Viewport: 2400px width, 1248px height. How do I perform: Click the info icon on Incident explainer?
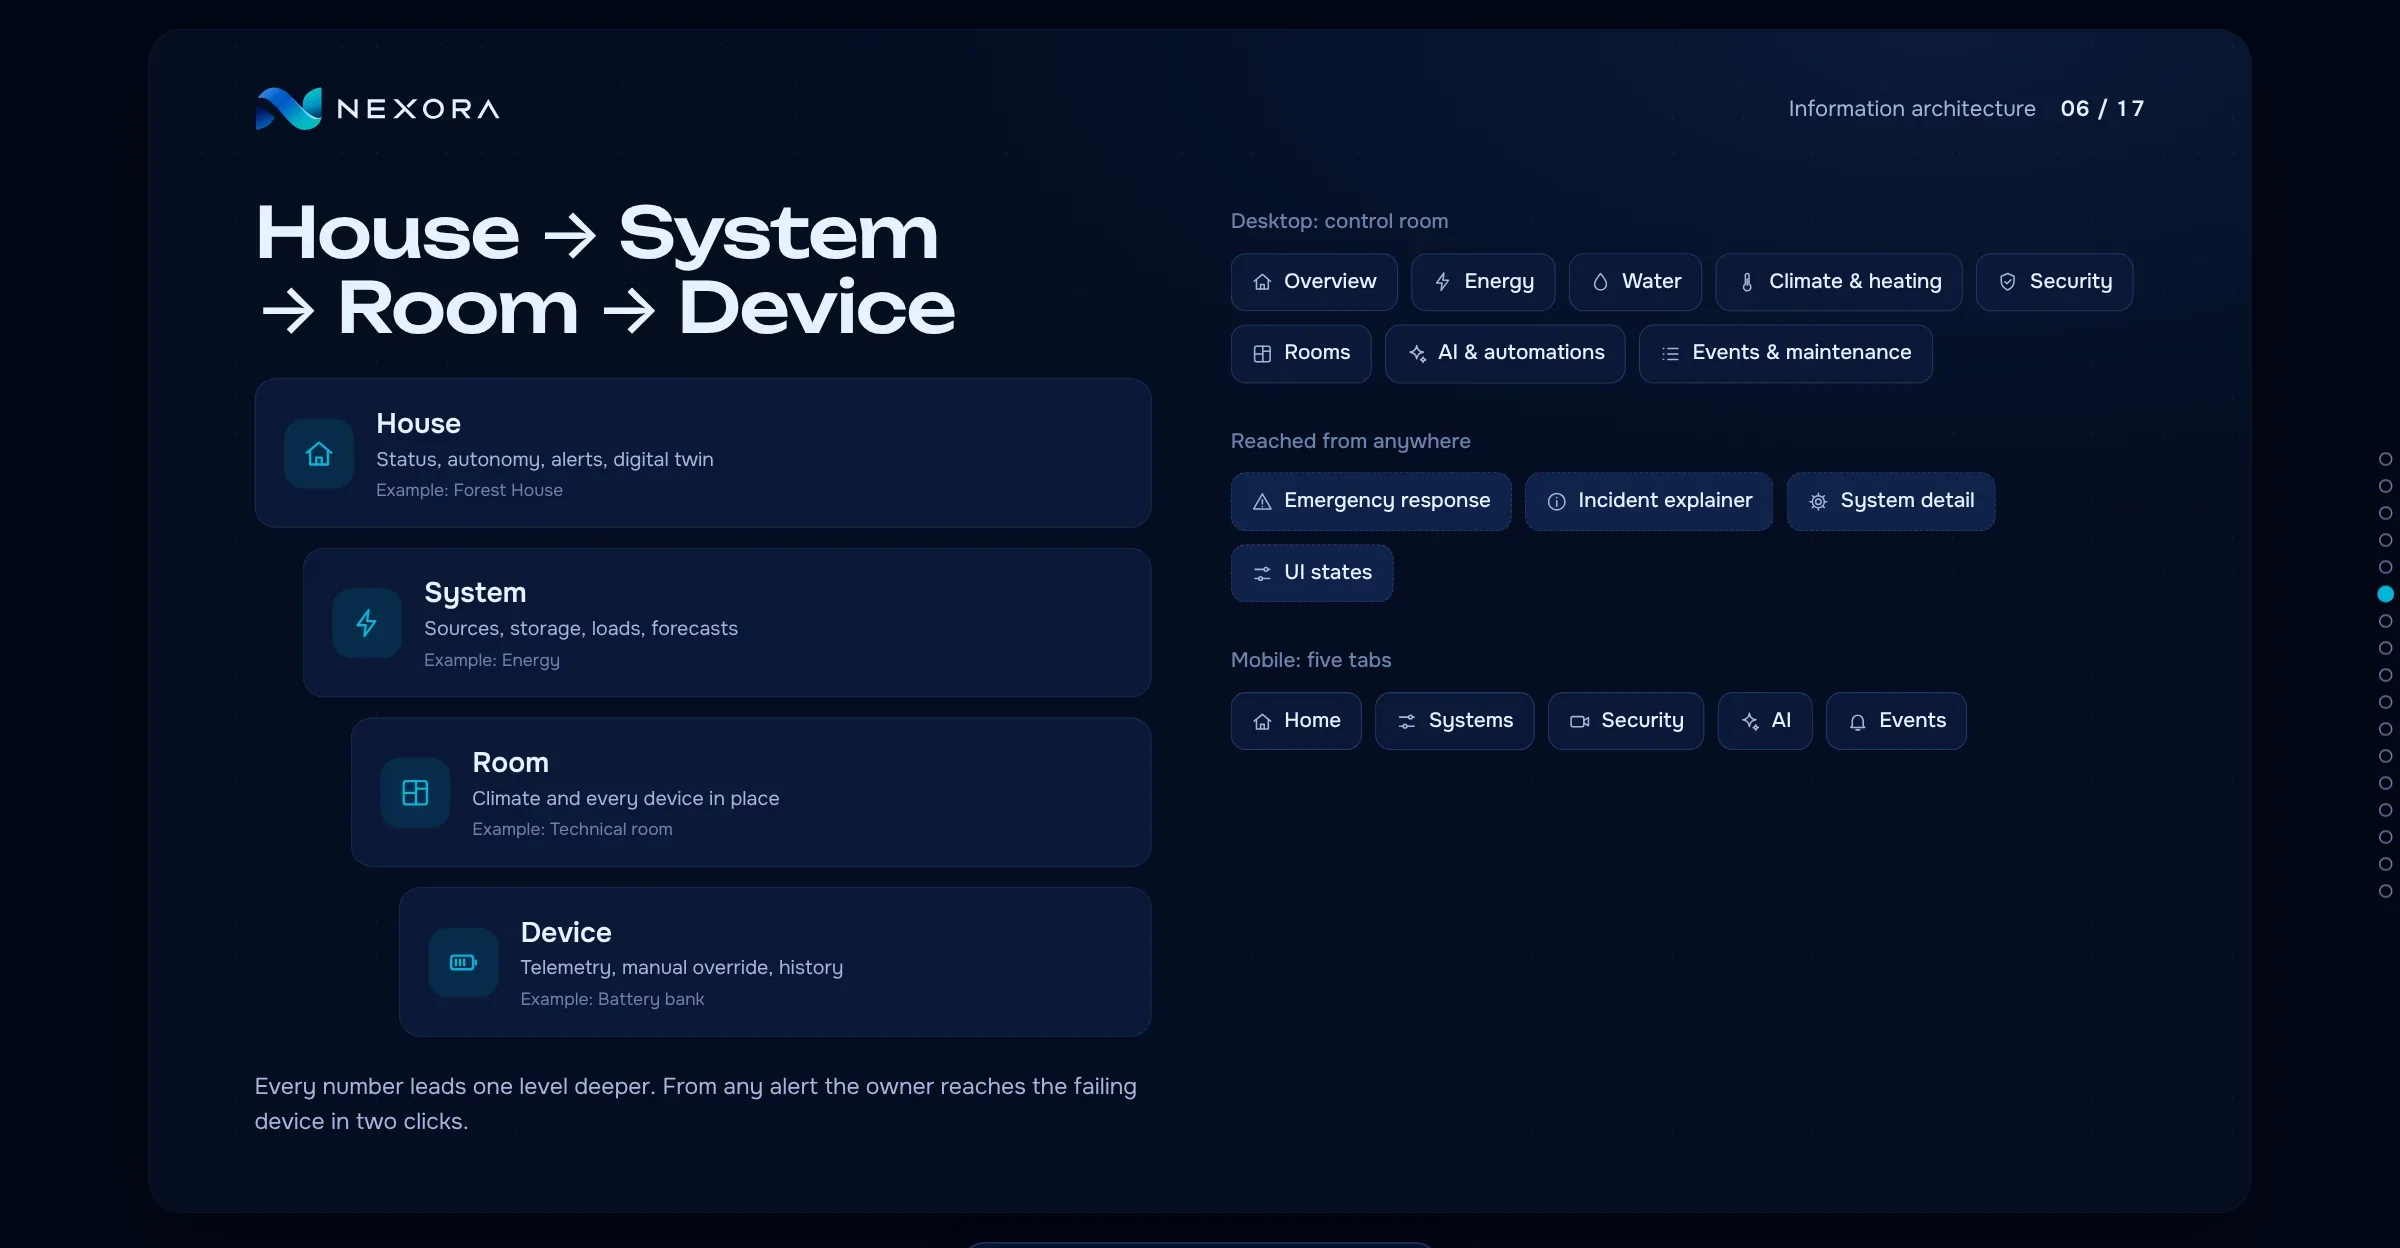click(1556, 502)
